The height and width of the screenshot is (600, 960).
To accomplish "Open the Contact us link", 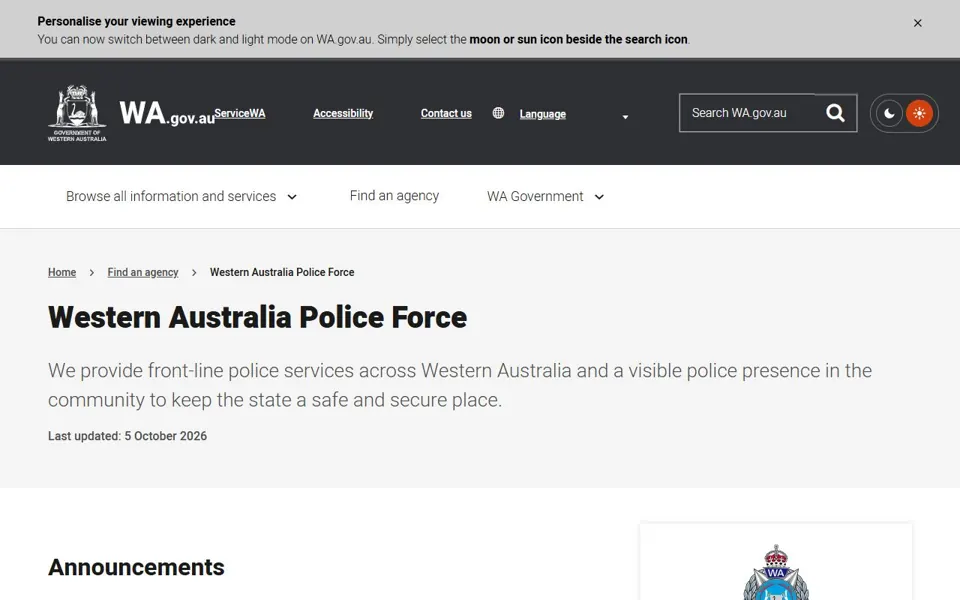I will click(446, 113).
